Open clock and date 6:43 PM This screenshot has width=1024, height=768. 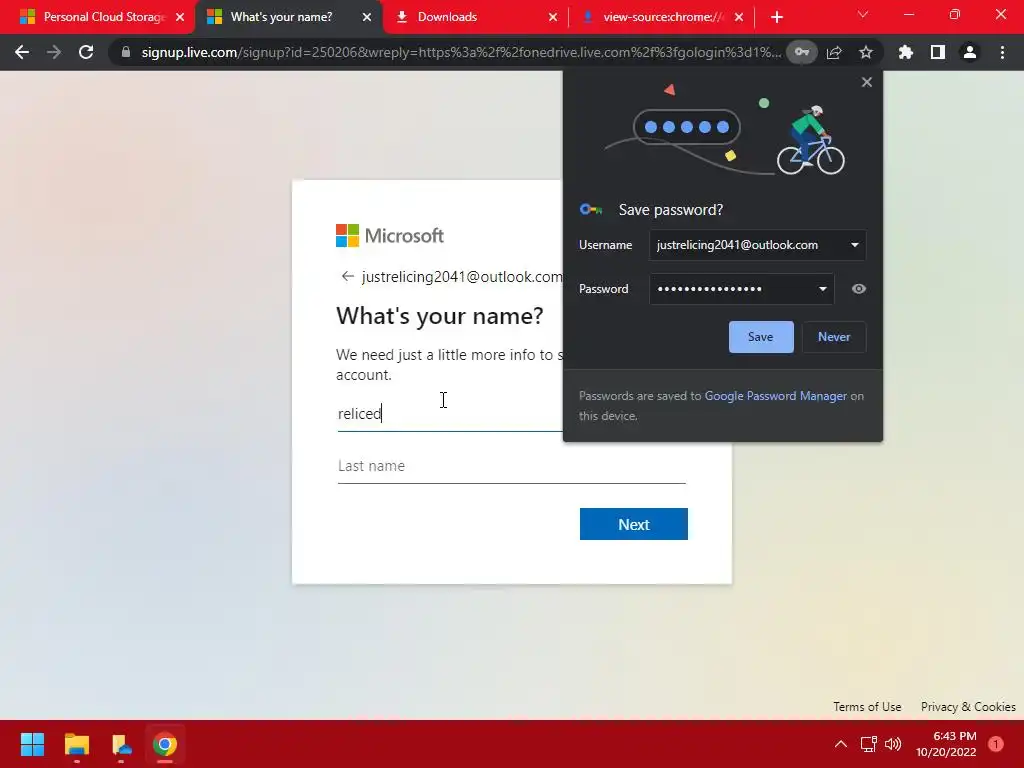[x=946, y=744]
